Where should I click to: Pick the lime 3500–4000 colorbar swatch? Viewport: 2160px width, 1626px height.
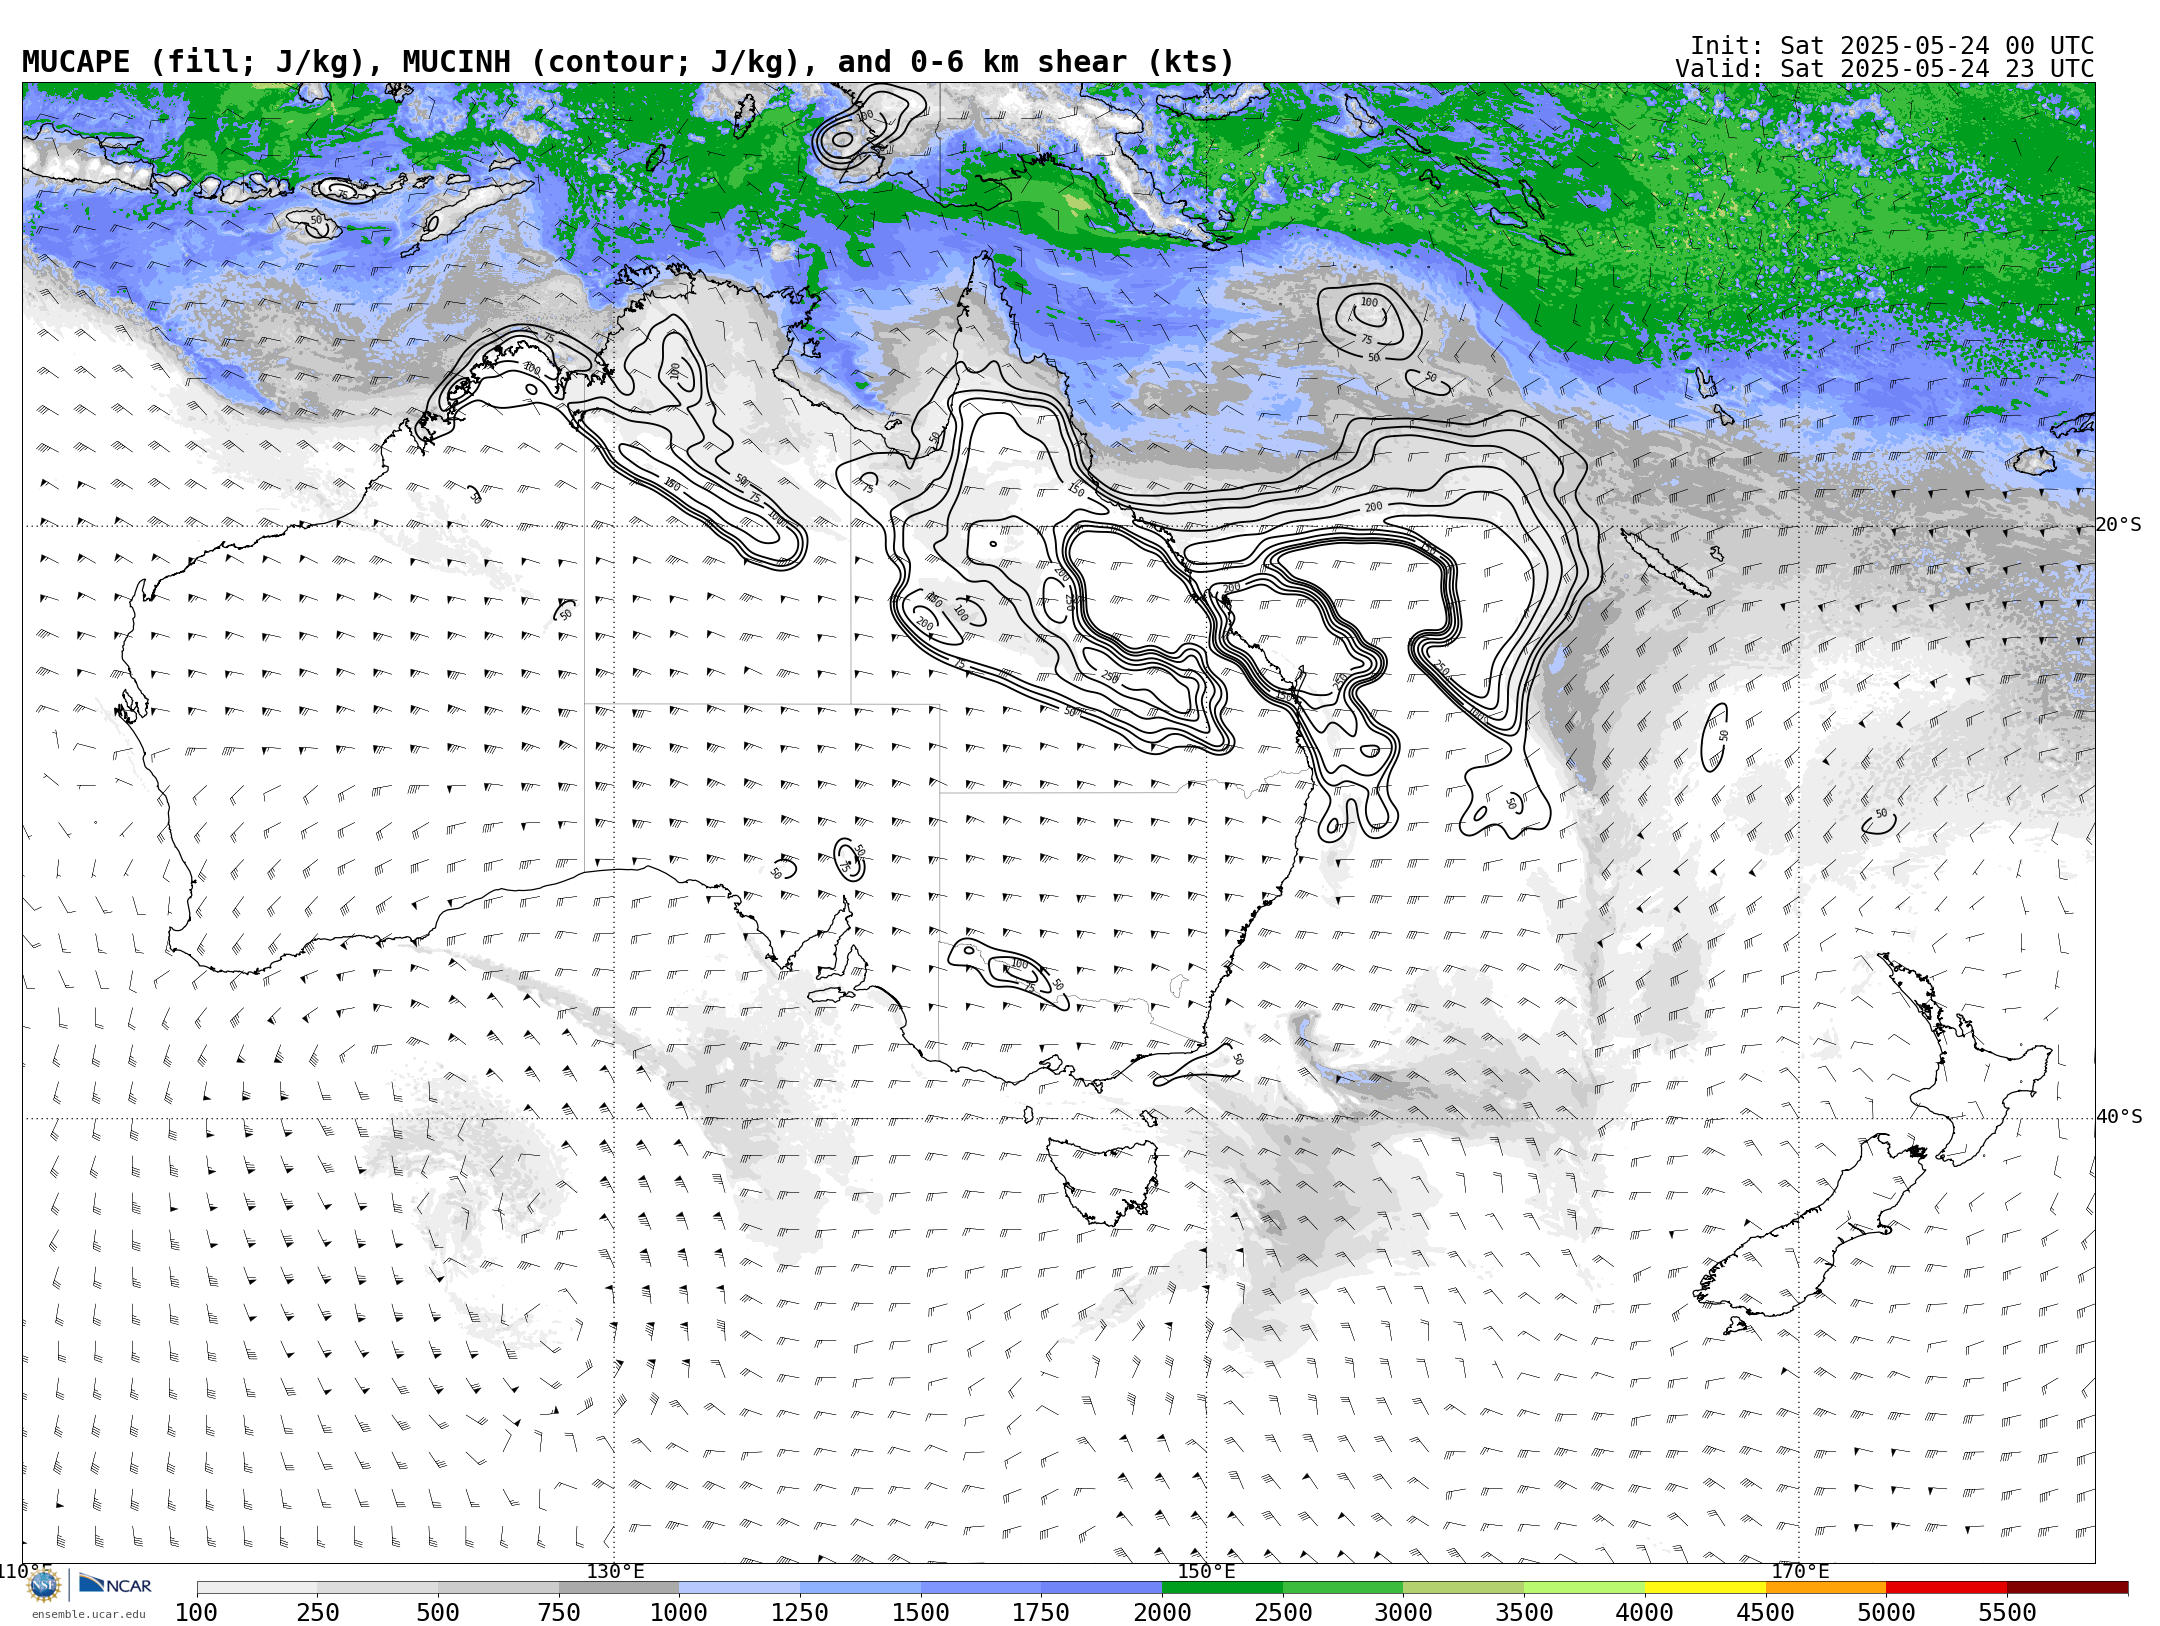[x=1584, y=1588]
